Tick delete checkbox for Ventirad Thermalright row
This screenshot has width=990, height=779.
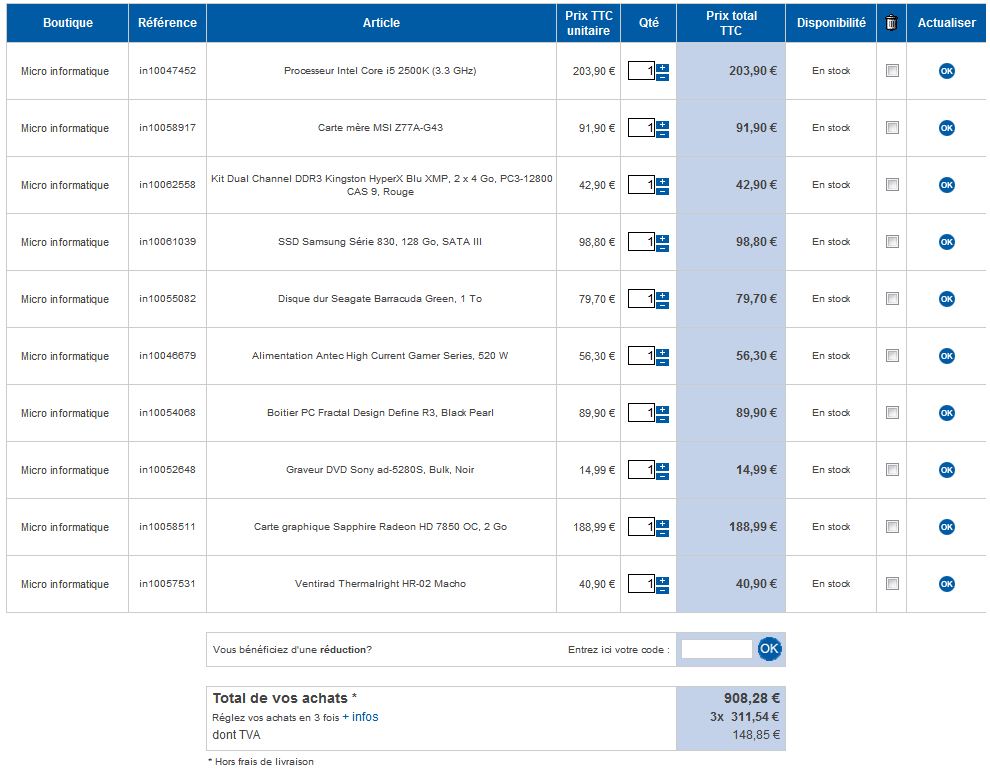892,584
